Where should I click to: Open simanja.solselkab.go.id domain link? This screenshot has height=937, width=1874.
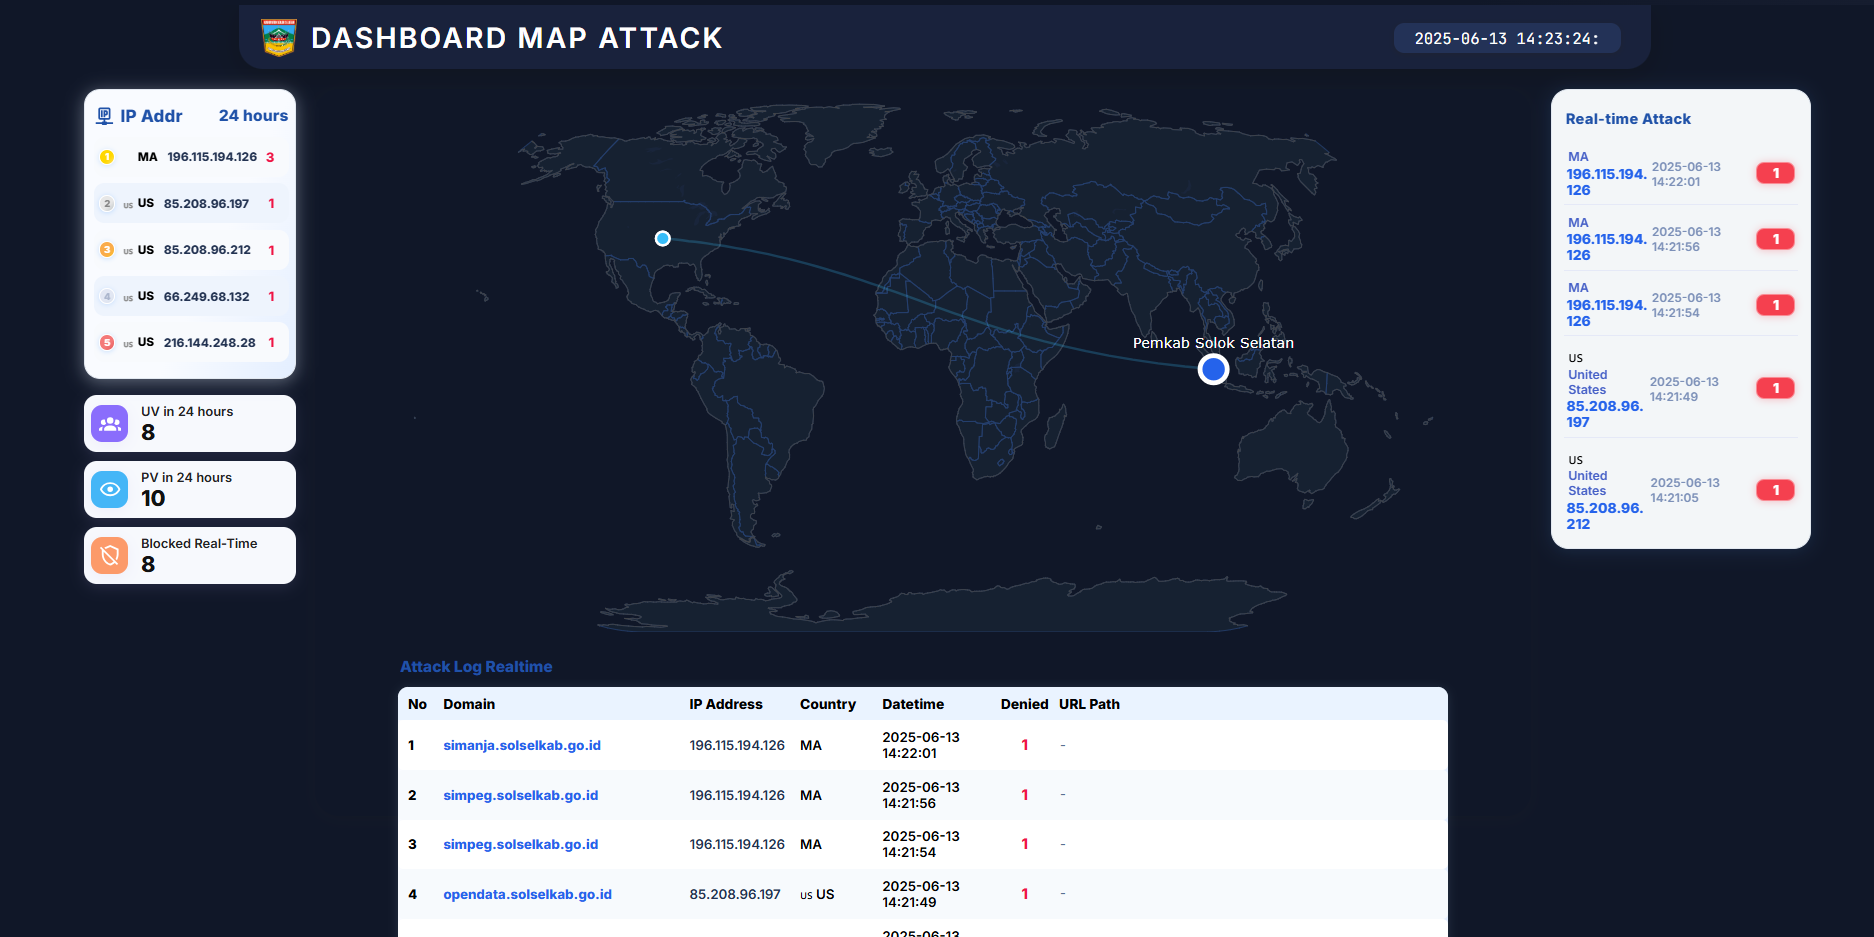click(x=522, y=745)
